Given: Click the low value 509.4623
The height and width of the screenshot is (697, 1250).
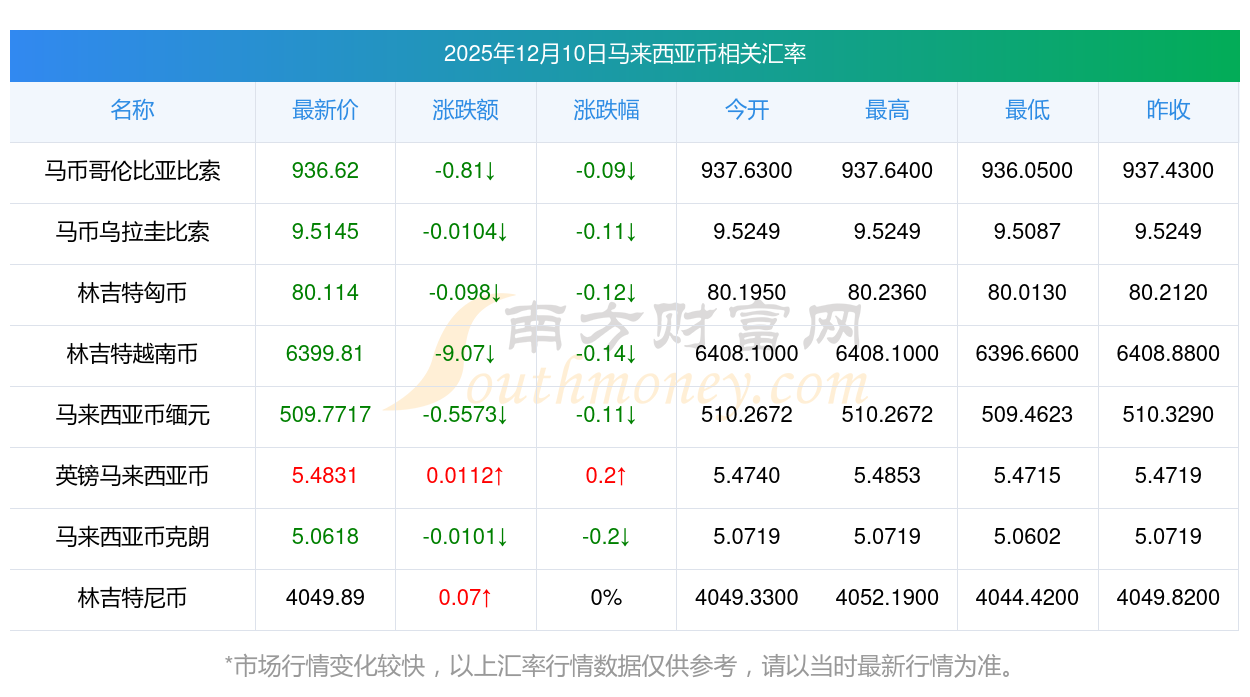Looking at the screenshot, I should pyautogui.click(x=1028, y=415).
